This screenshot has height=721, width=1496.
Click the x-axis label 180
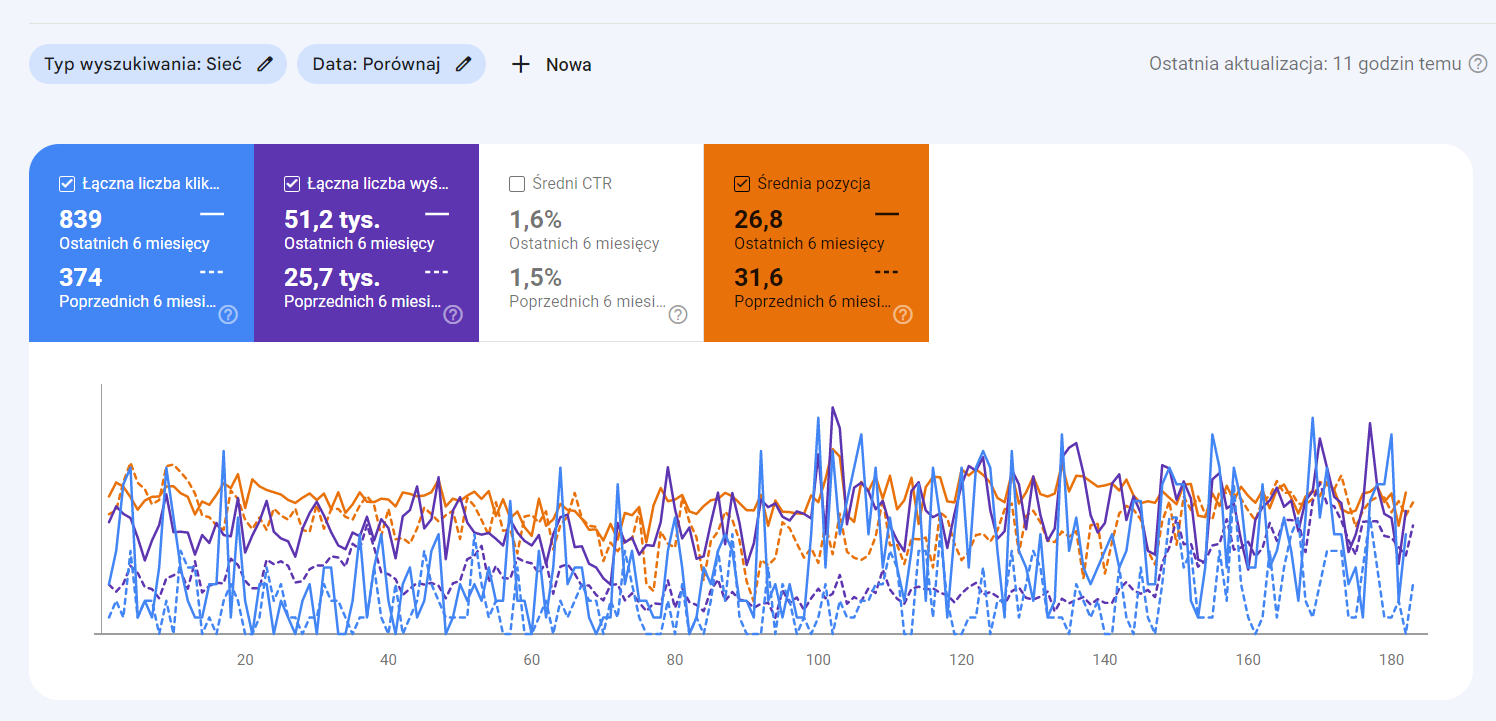coord(1391,660)
